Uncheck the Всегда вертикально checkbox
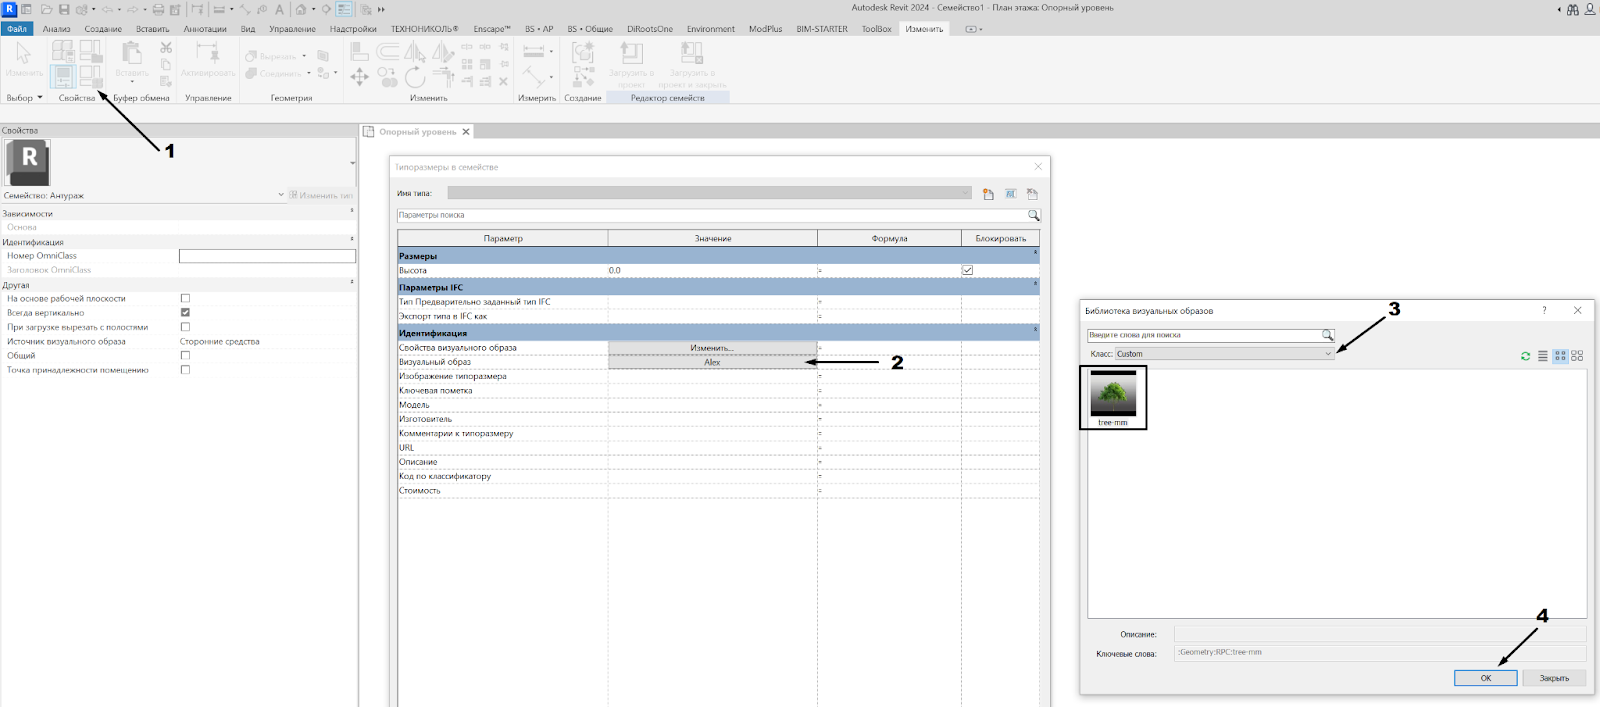Screen dimensions: 1600x707 click(x=185, y=313)
